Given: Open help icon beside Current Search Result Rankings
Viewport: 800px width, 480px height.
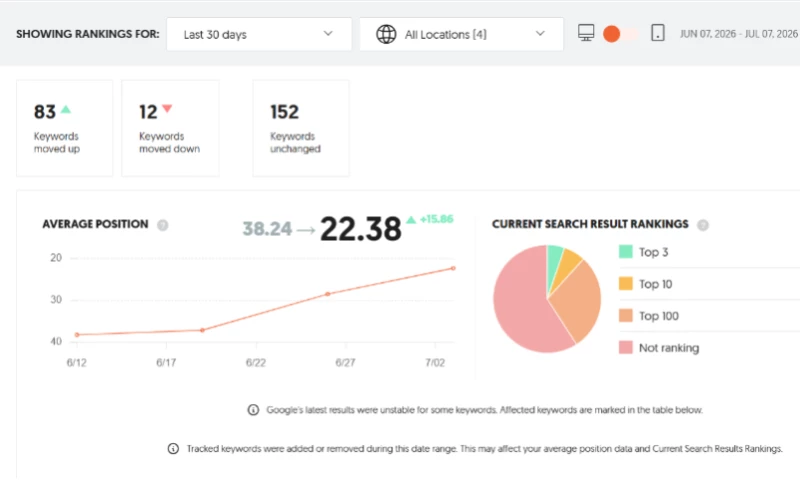Looking at the screenshot, I should click(x=703, y=225).
